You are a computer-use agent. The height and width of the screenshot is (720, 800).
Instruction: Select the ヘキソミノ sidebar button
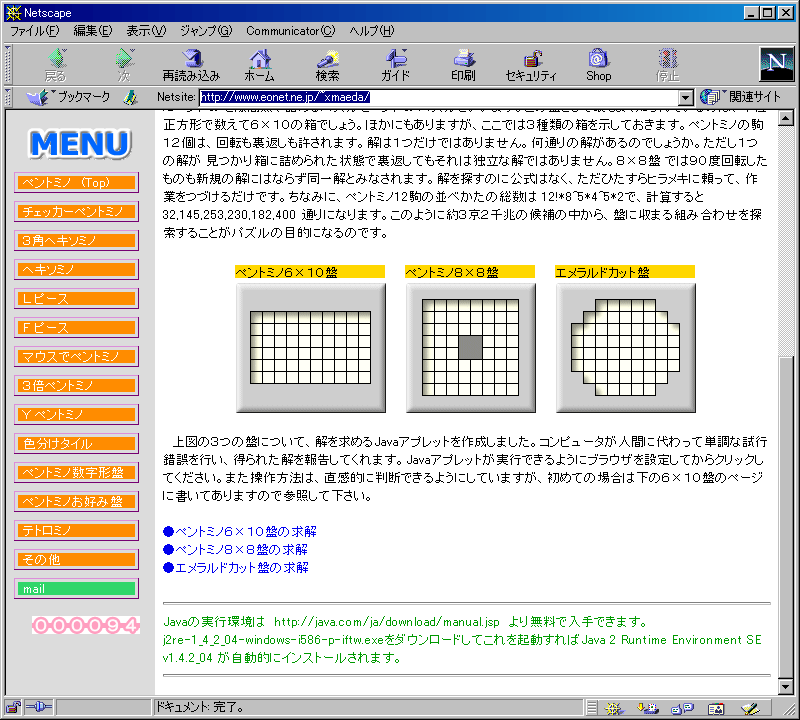(77, 269)
